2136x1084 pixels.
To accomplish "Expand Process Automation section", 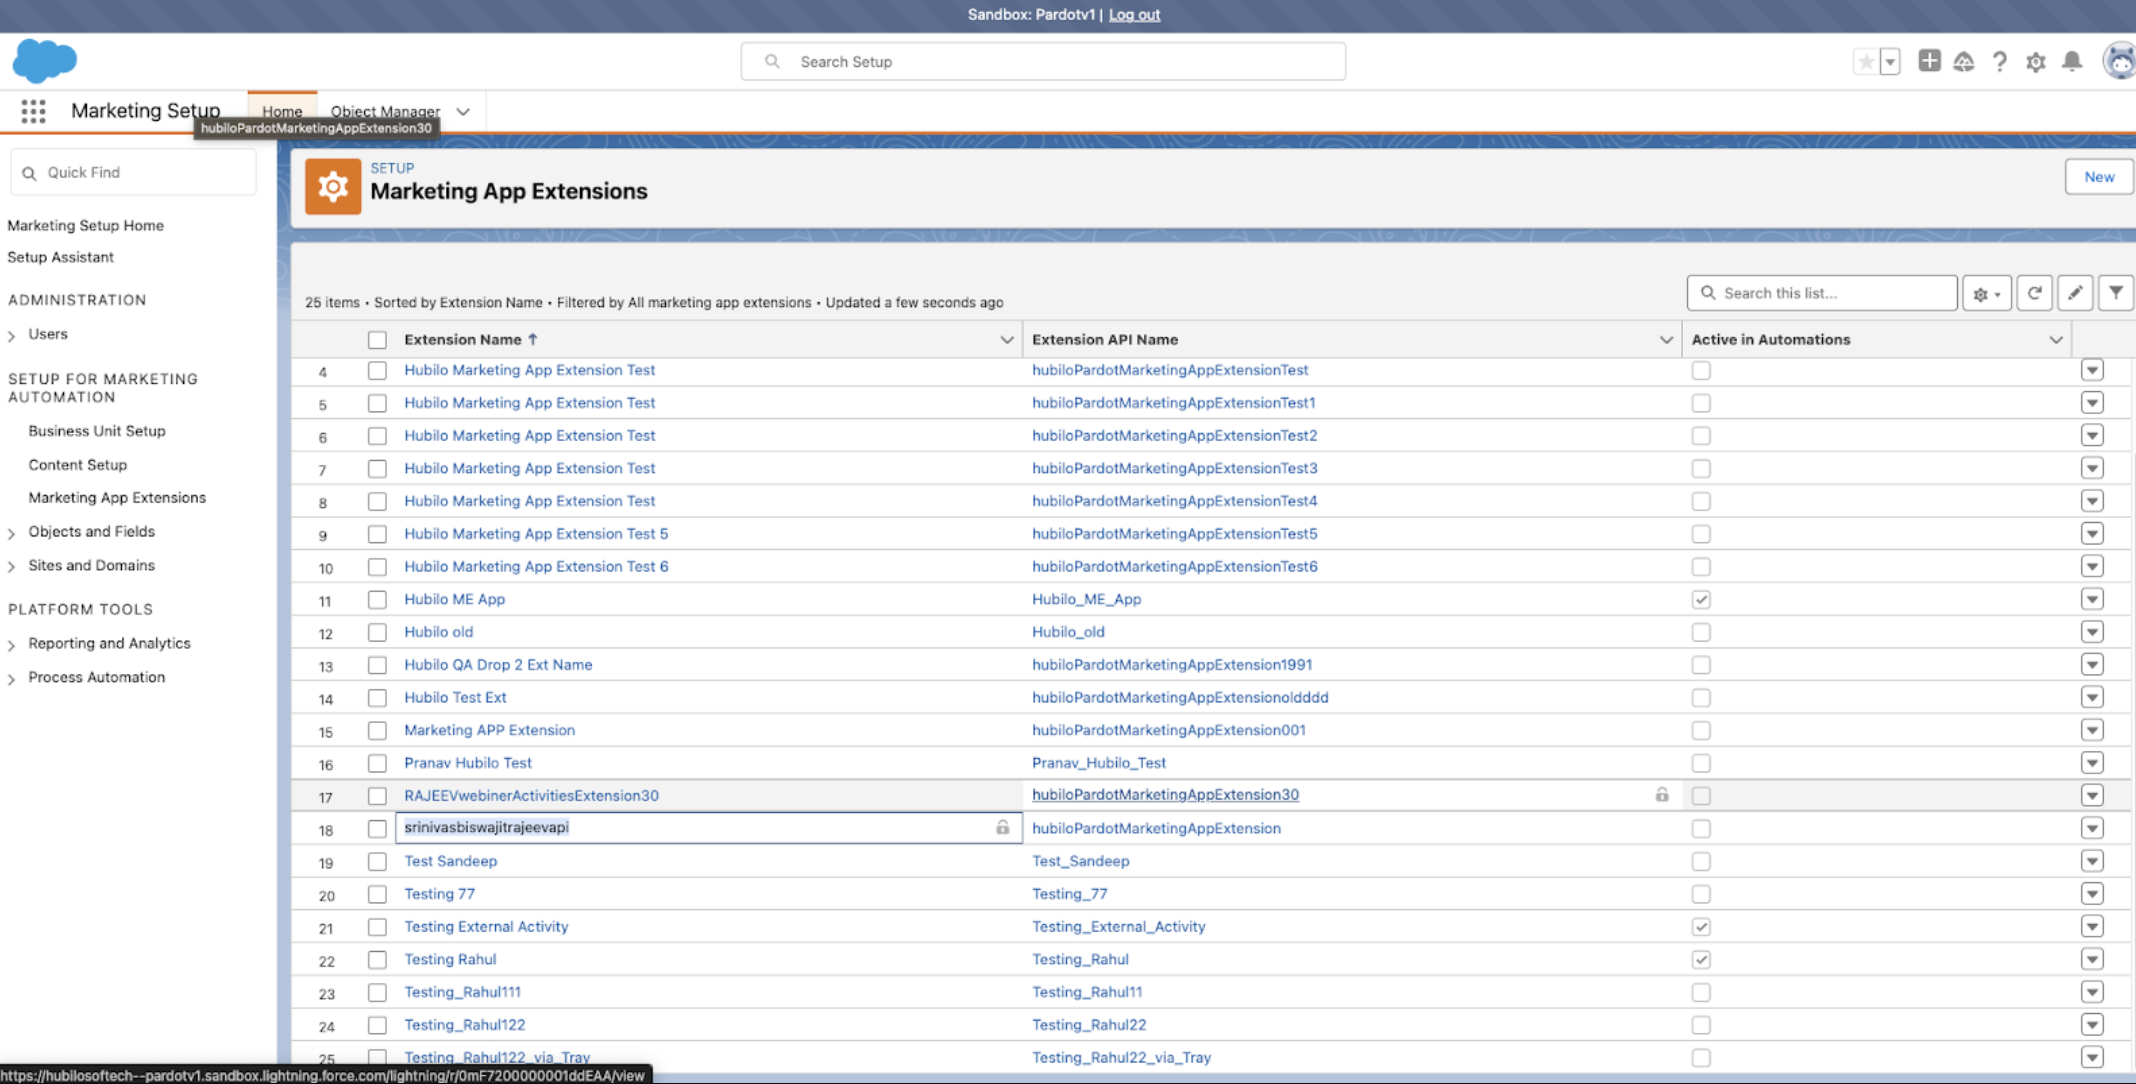I will (x=12, y=680).
